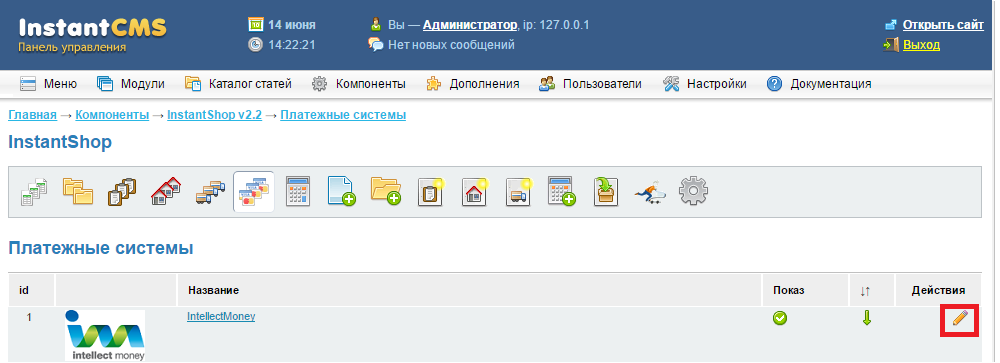Go to InstantShop v2.2 breadcrumb link

pos(214,115)
